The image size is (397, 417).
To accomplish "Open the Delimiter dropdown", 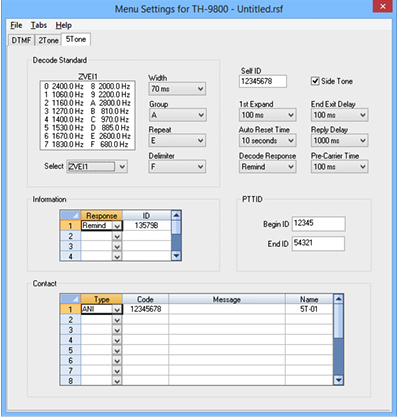I will point(177,167).
